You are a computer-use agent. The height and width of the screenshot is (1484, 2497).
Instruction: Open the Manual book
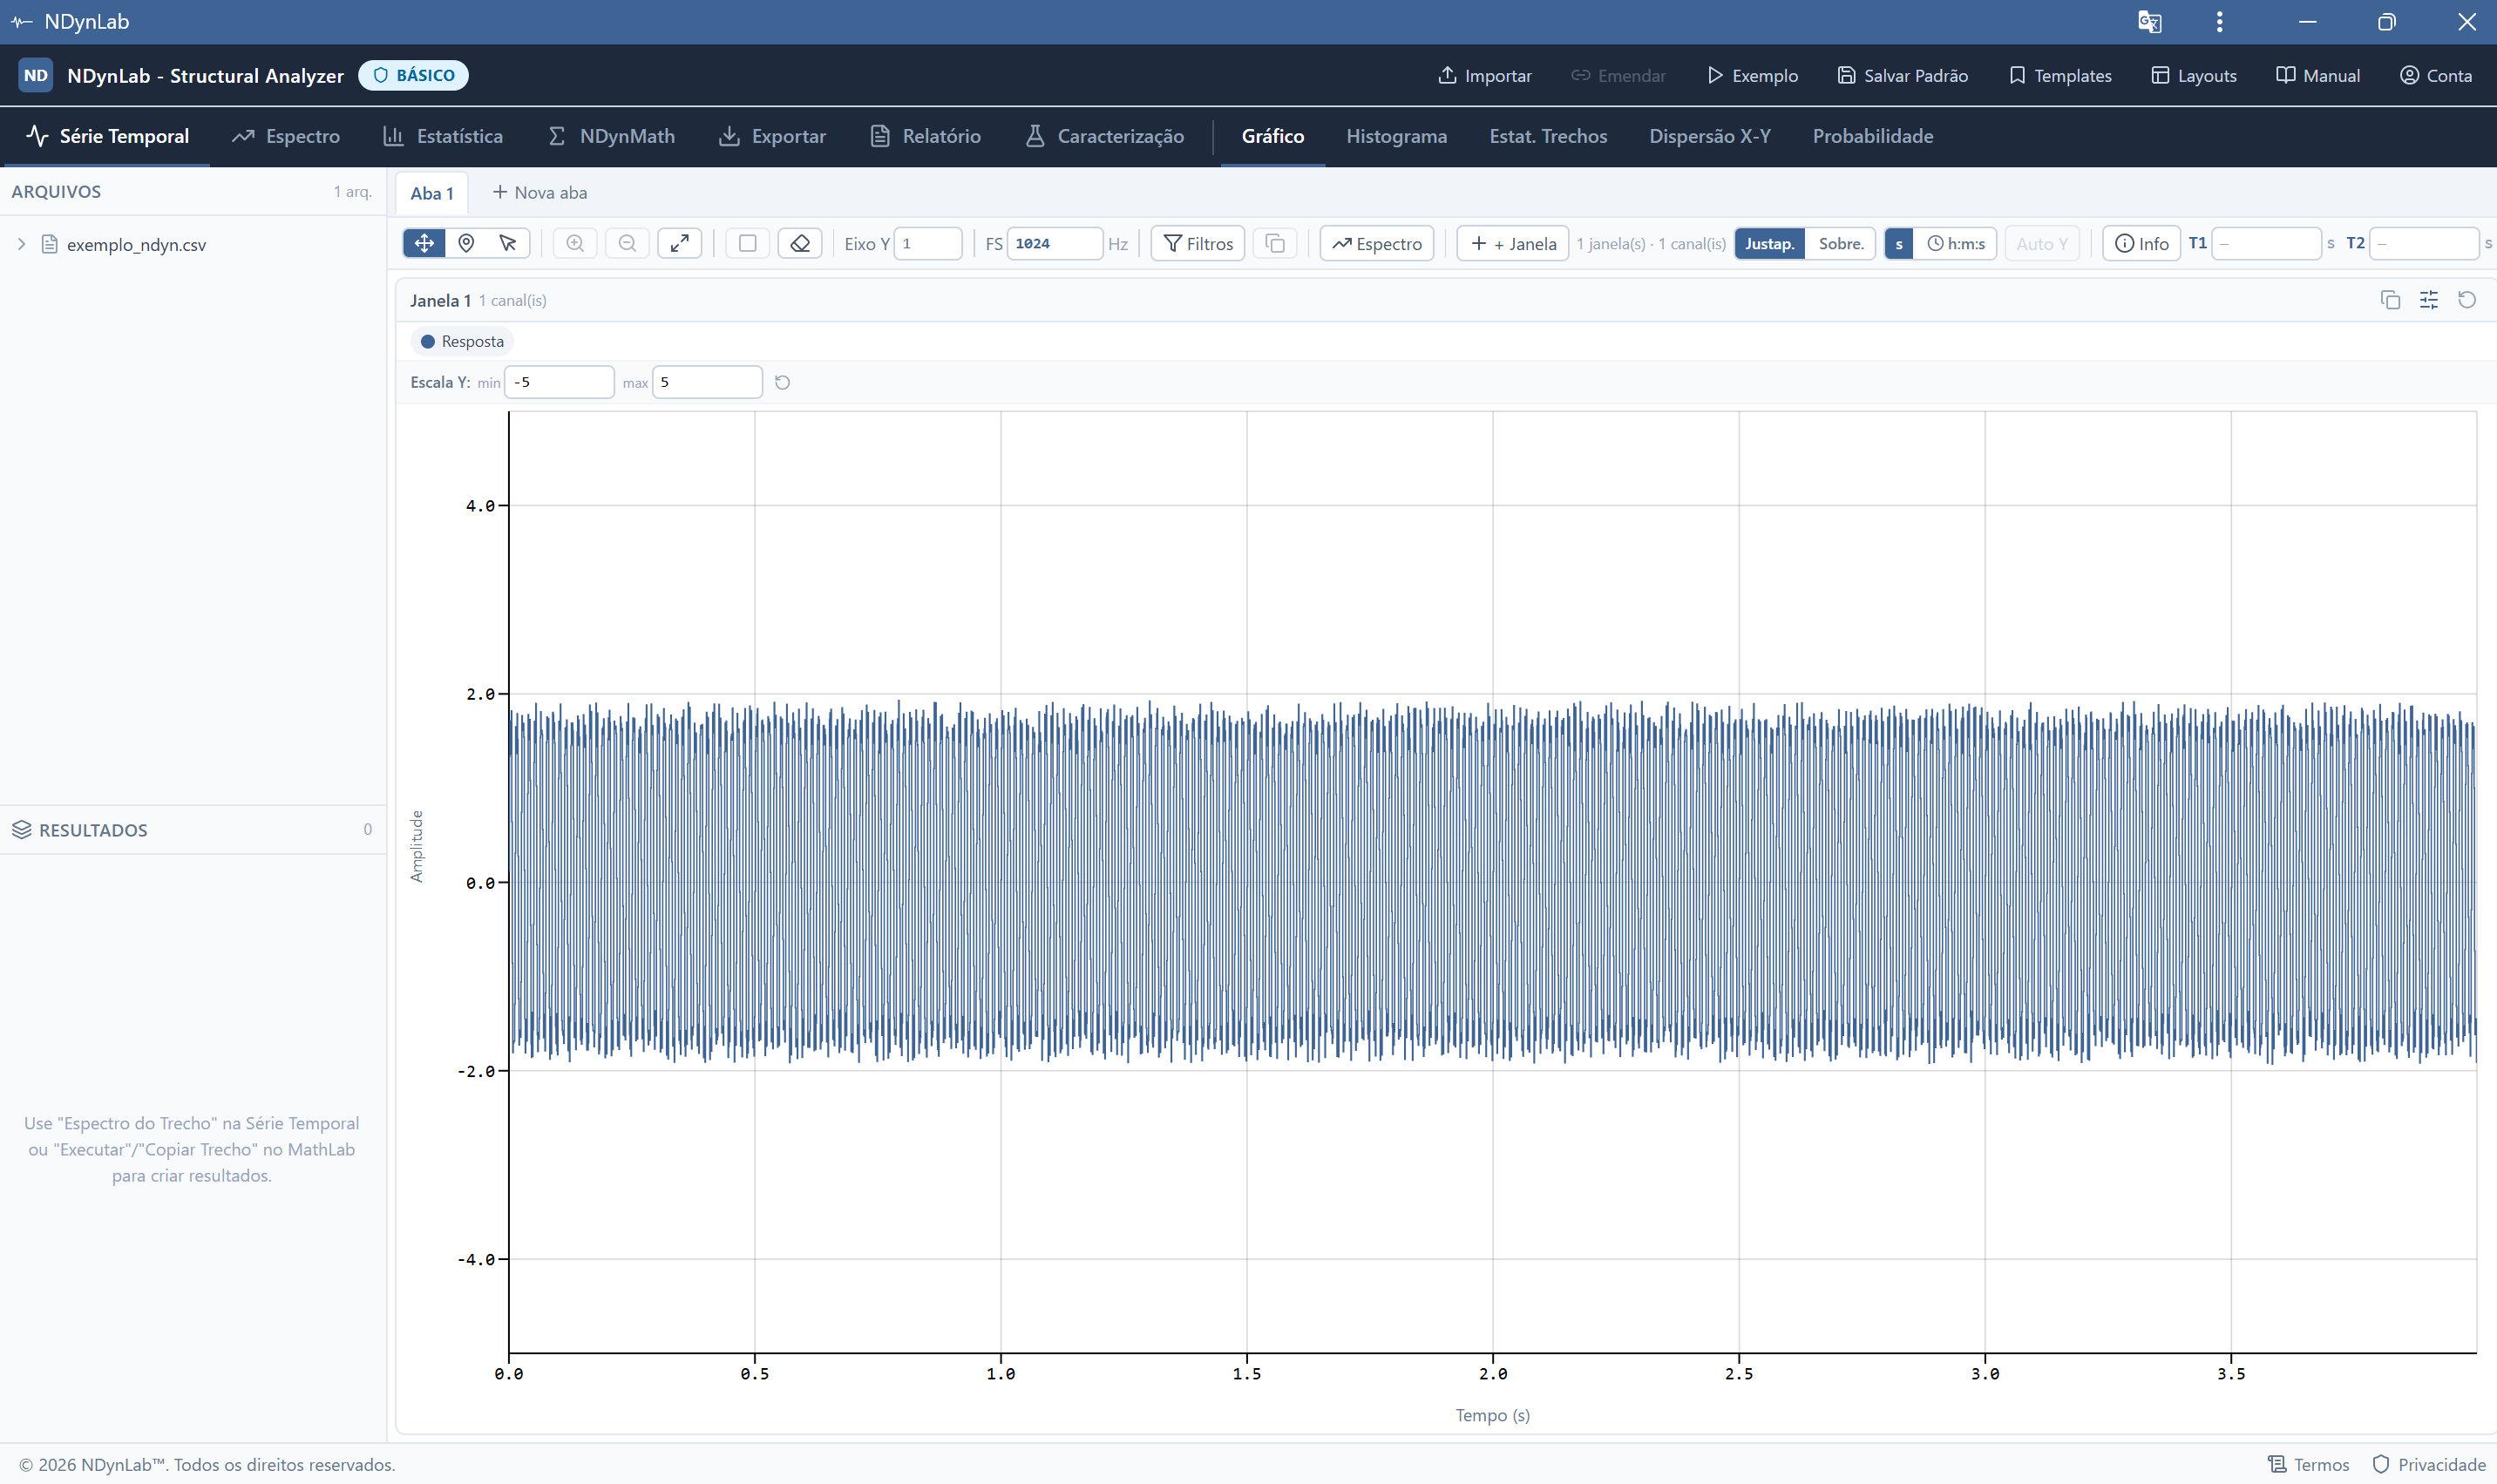tap(2318, 75)
